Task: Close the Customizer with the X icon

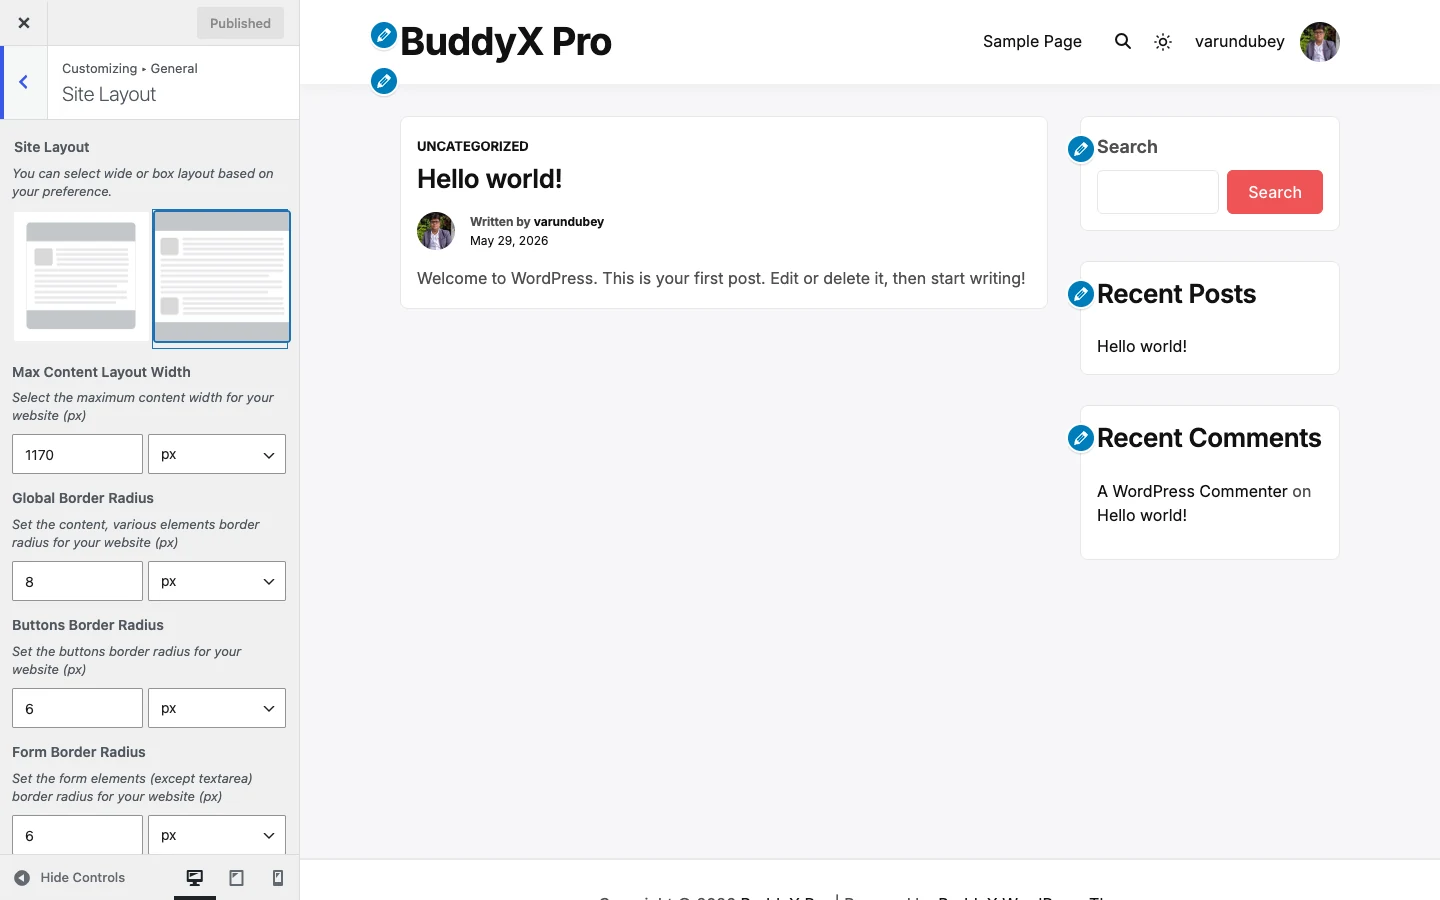Action: tap(24, 23)
